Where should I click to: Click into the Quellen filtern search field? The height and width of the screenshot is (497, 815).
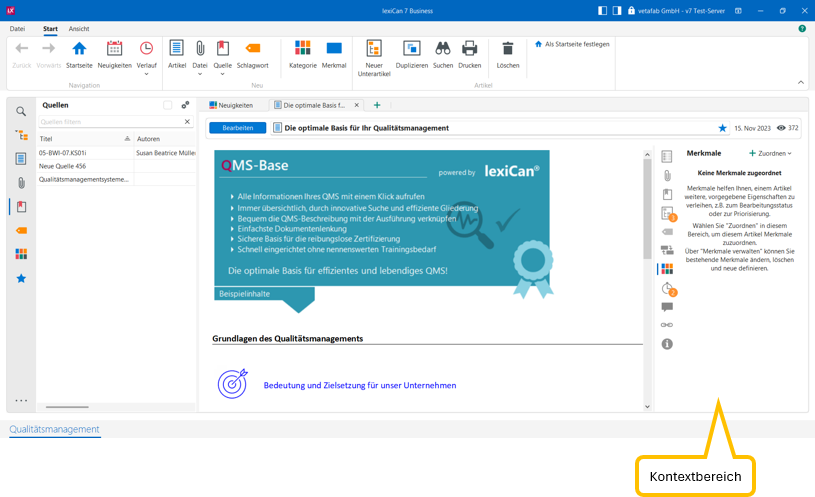click(109, 121)
